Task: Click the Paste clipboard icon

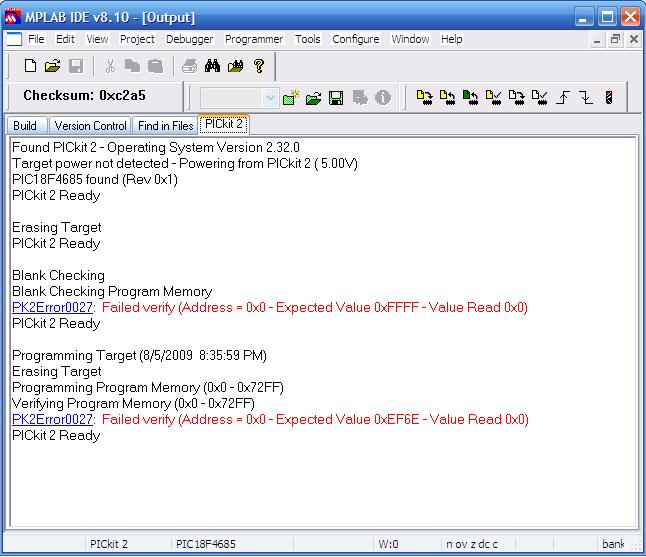Action: point(155,66)
